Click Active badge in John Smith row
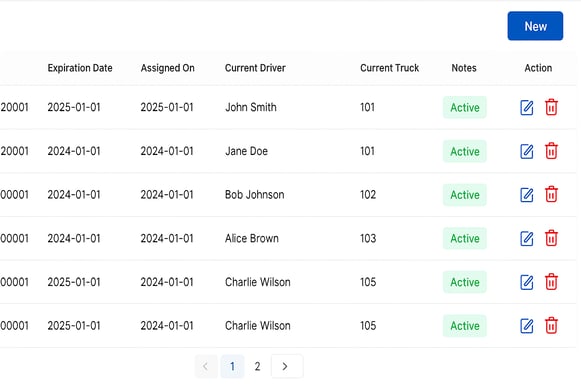The image size is (581, 387). point(465,108)
